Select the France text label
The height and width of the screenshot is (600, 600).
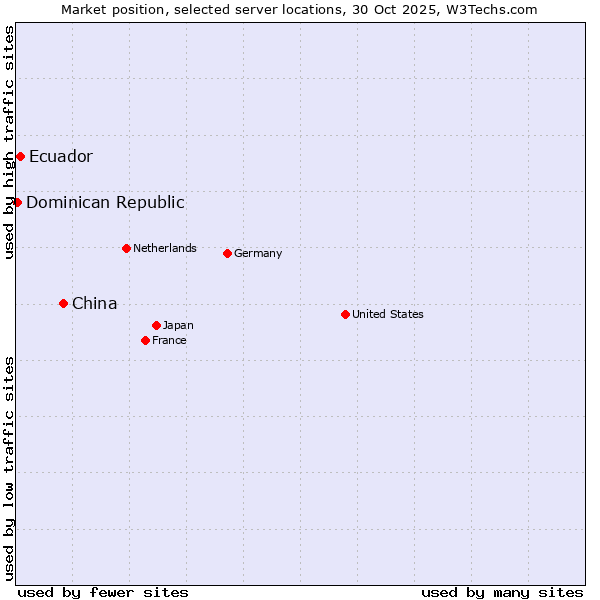(x=169, y=340)
